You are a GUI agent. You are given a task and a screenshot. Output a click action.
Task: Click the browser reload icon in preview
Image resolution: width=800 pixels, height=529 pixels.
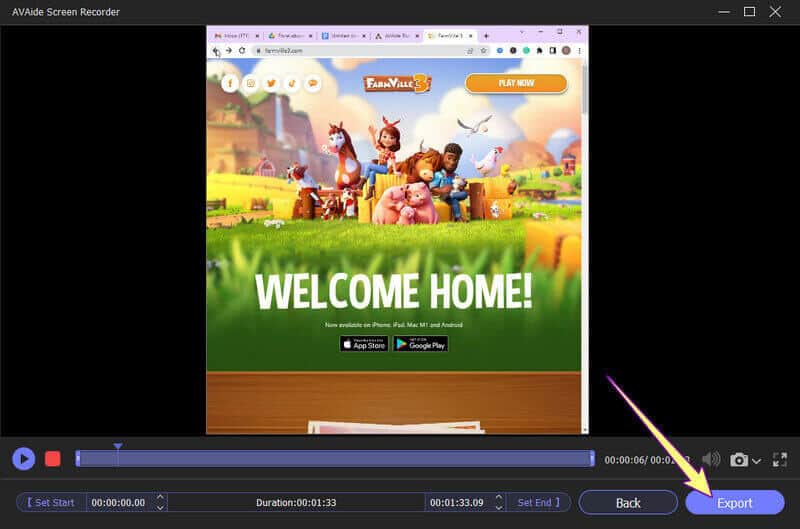[242, 51]
